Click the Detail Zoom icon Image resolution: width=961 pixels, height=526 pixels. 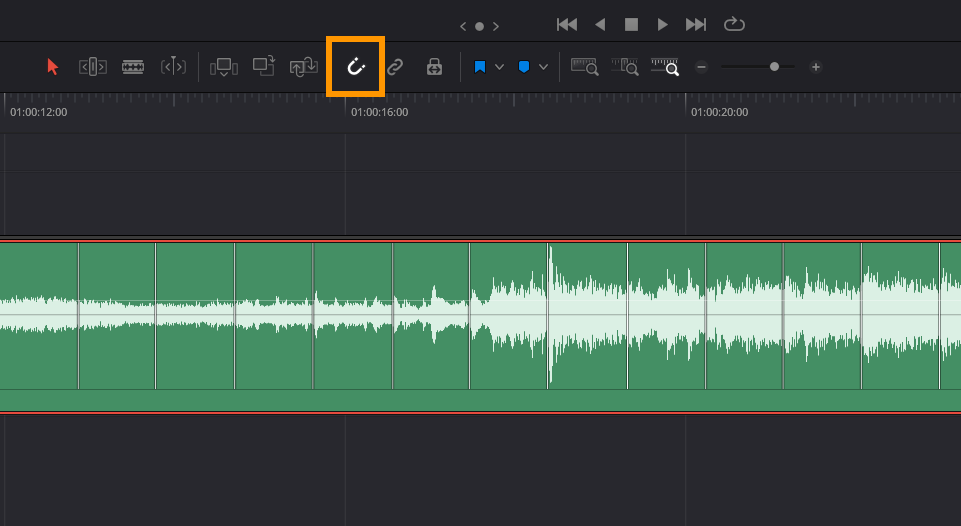[x=625, y=67]
